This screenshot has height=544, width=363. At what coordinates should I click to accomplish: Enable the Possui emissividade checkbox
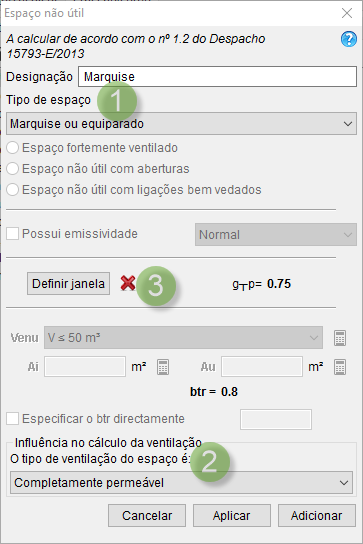click(12, 234)
